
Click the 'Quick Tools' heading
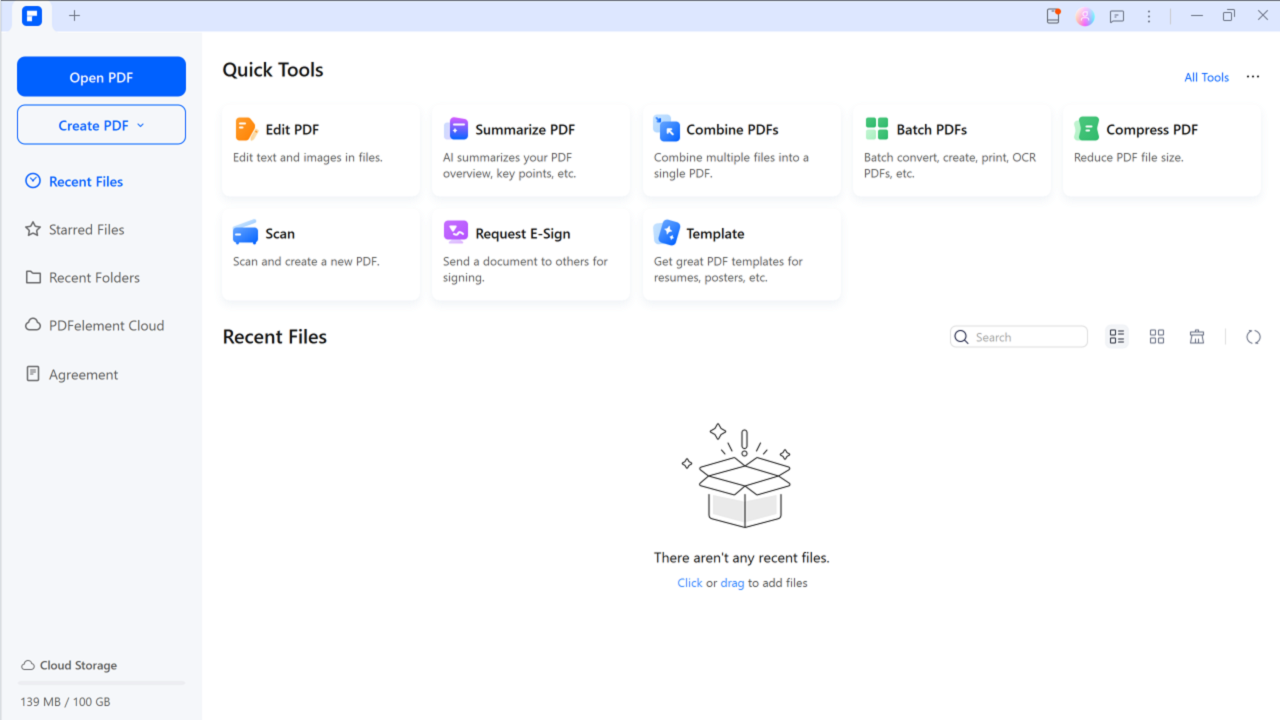tap(273, 70)
